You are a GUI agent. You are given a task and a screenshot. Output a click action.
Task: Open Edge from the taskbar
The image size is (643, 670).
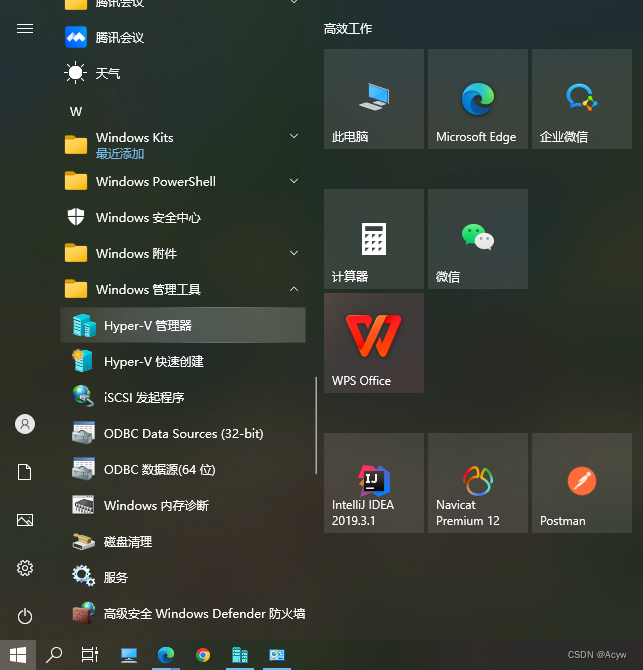coord(166,655)
